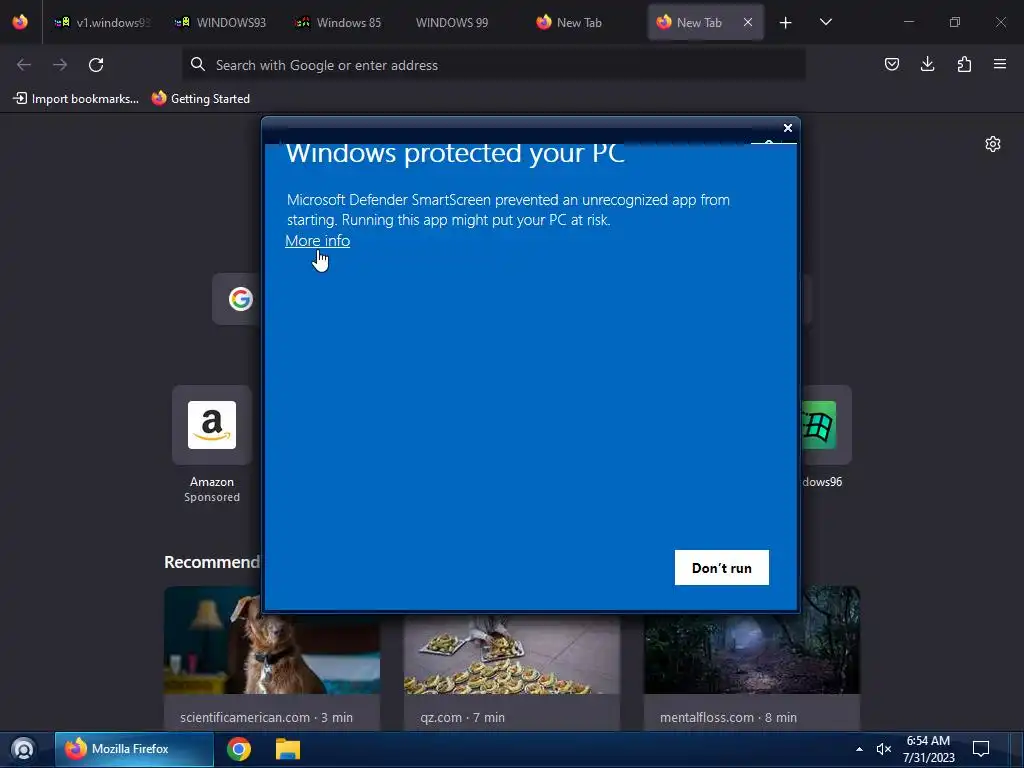The height and width of the screenshot is (768, 1024).
Task: Click the Firefox View icon in the tab bar
Action: [20, 22]
